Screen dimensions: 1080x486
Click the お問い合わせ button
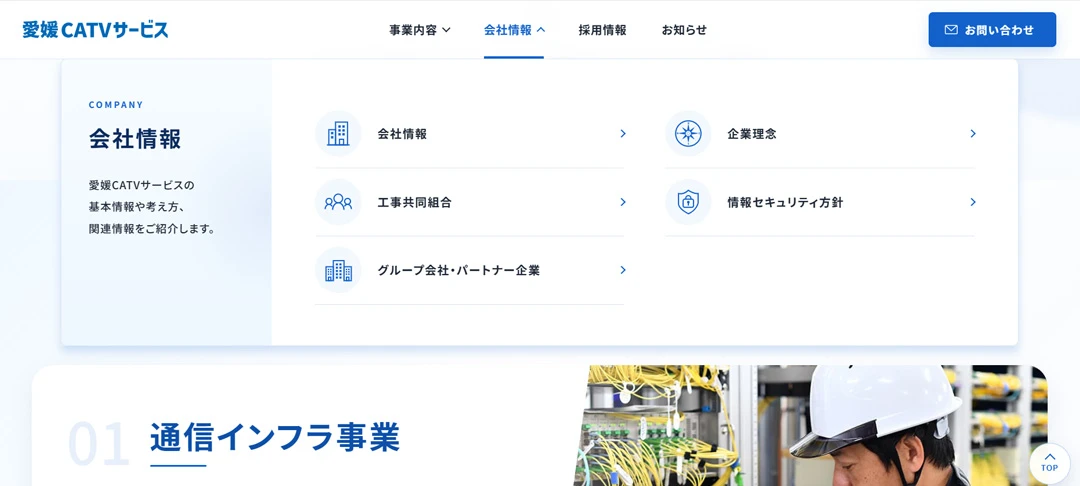992,30
